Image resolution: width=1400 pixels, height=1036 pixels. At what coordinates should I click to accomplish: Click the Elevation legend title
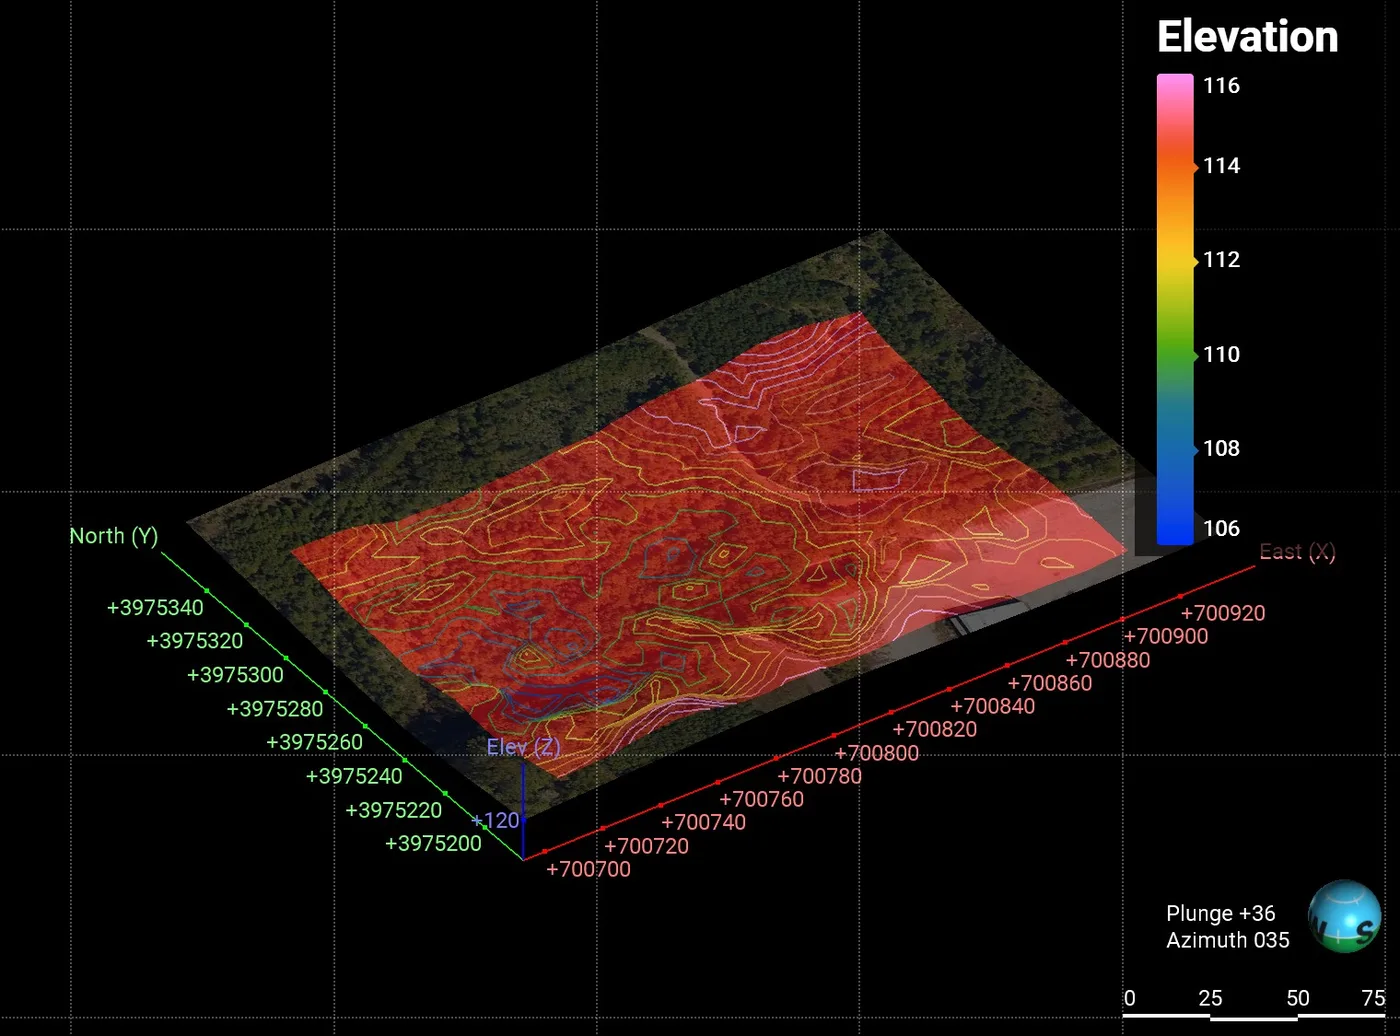1247,37
